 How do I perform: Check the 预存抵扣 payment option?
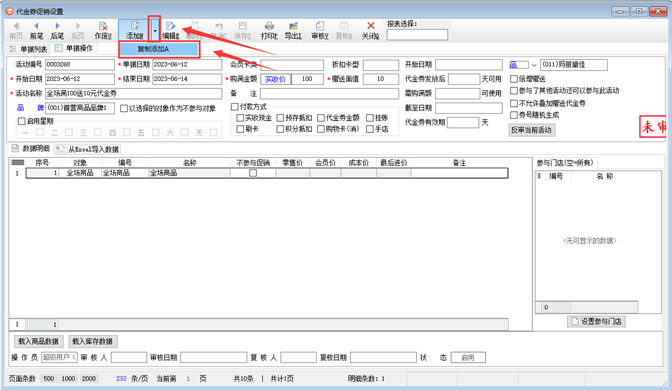pos(280,117)
